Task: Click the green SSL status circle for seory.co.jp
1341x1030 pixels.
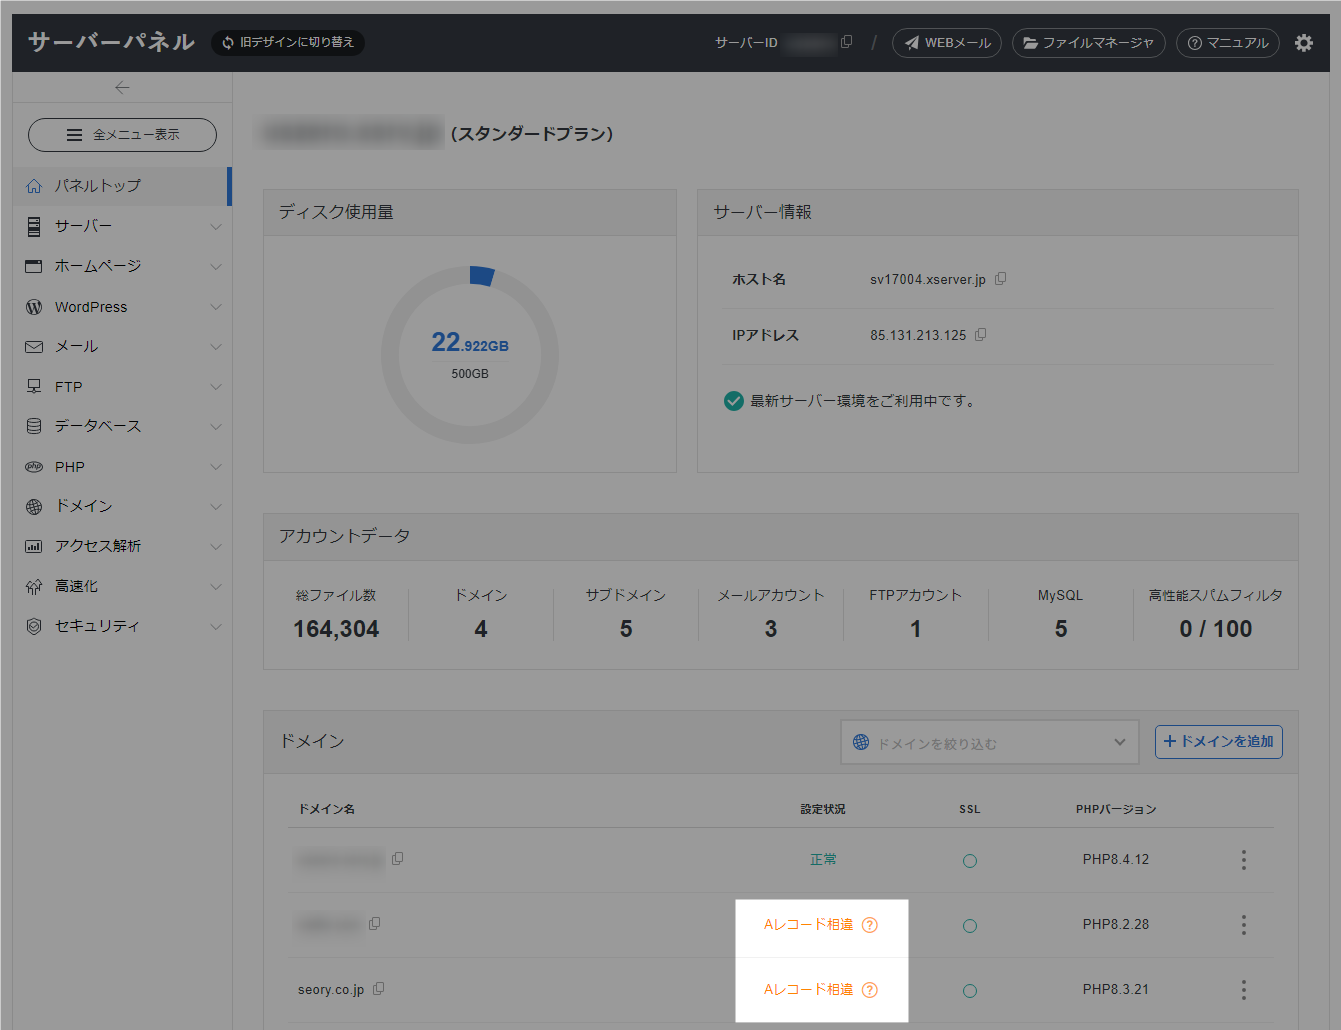Action: 969,989
